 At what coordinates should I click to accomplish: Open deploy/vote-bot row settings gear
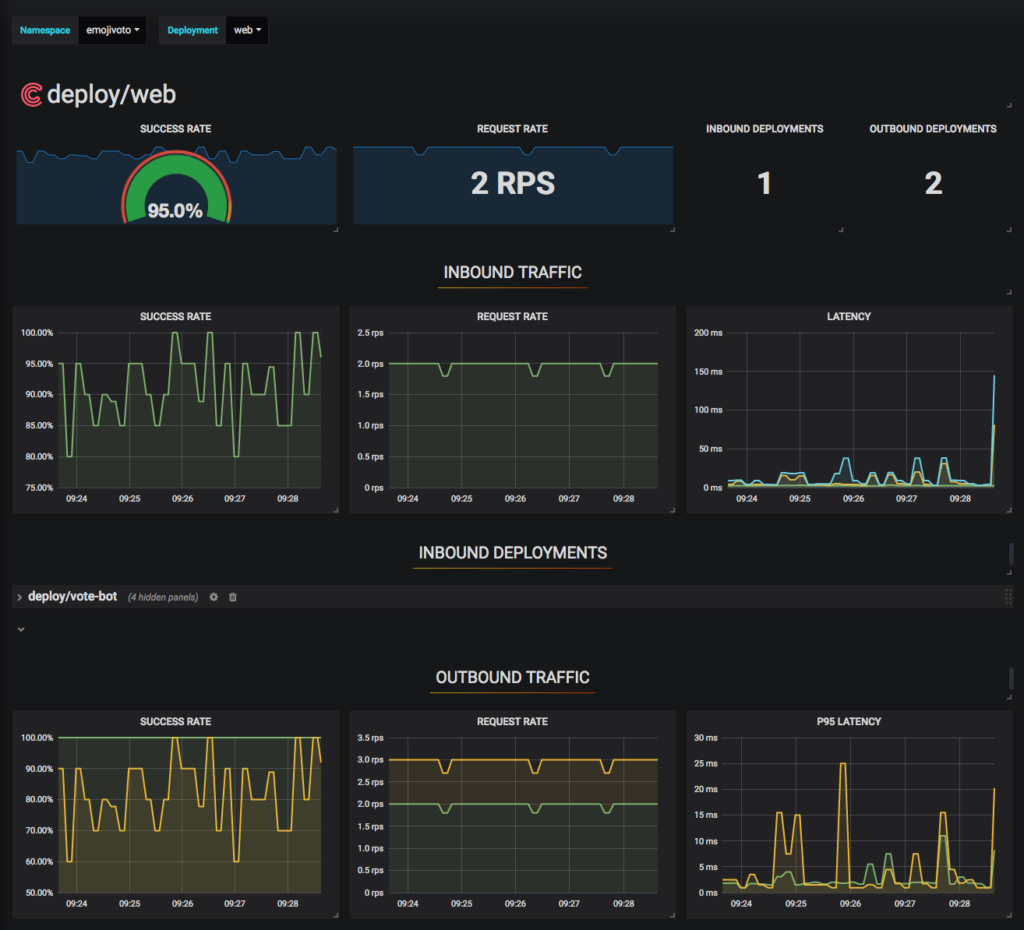214,597
